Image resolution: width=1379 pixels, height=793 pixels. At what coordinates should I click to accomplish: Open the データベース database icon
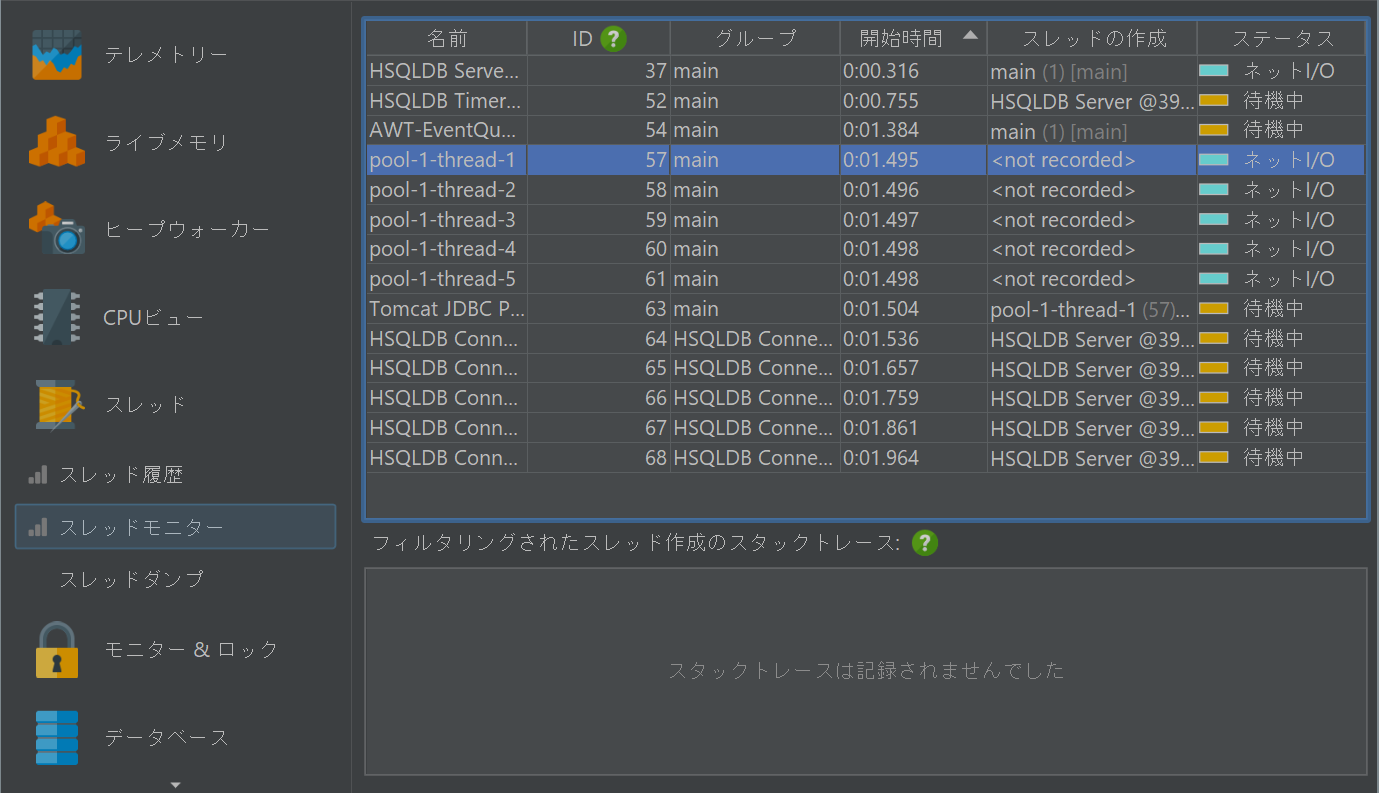56,737
